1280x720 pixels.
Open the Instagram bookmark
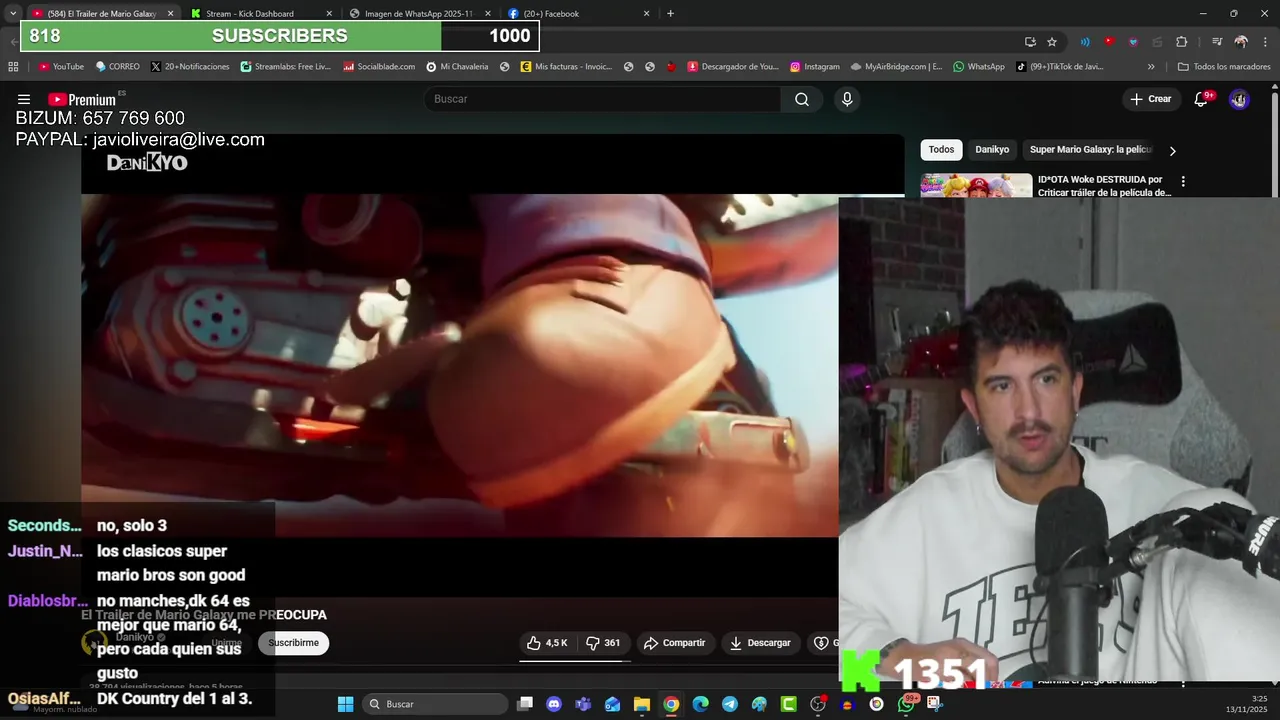[x=815, y=67]
